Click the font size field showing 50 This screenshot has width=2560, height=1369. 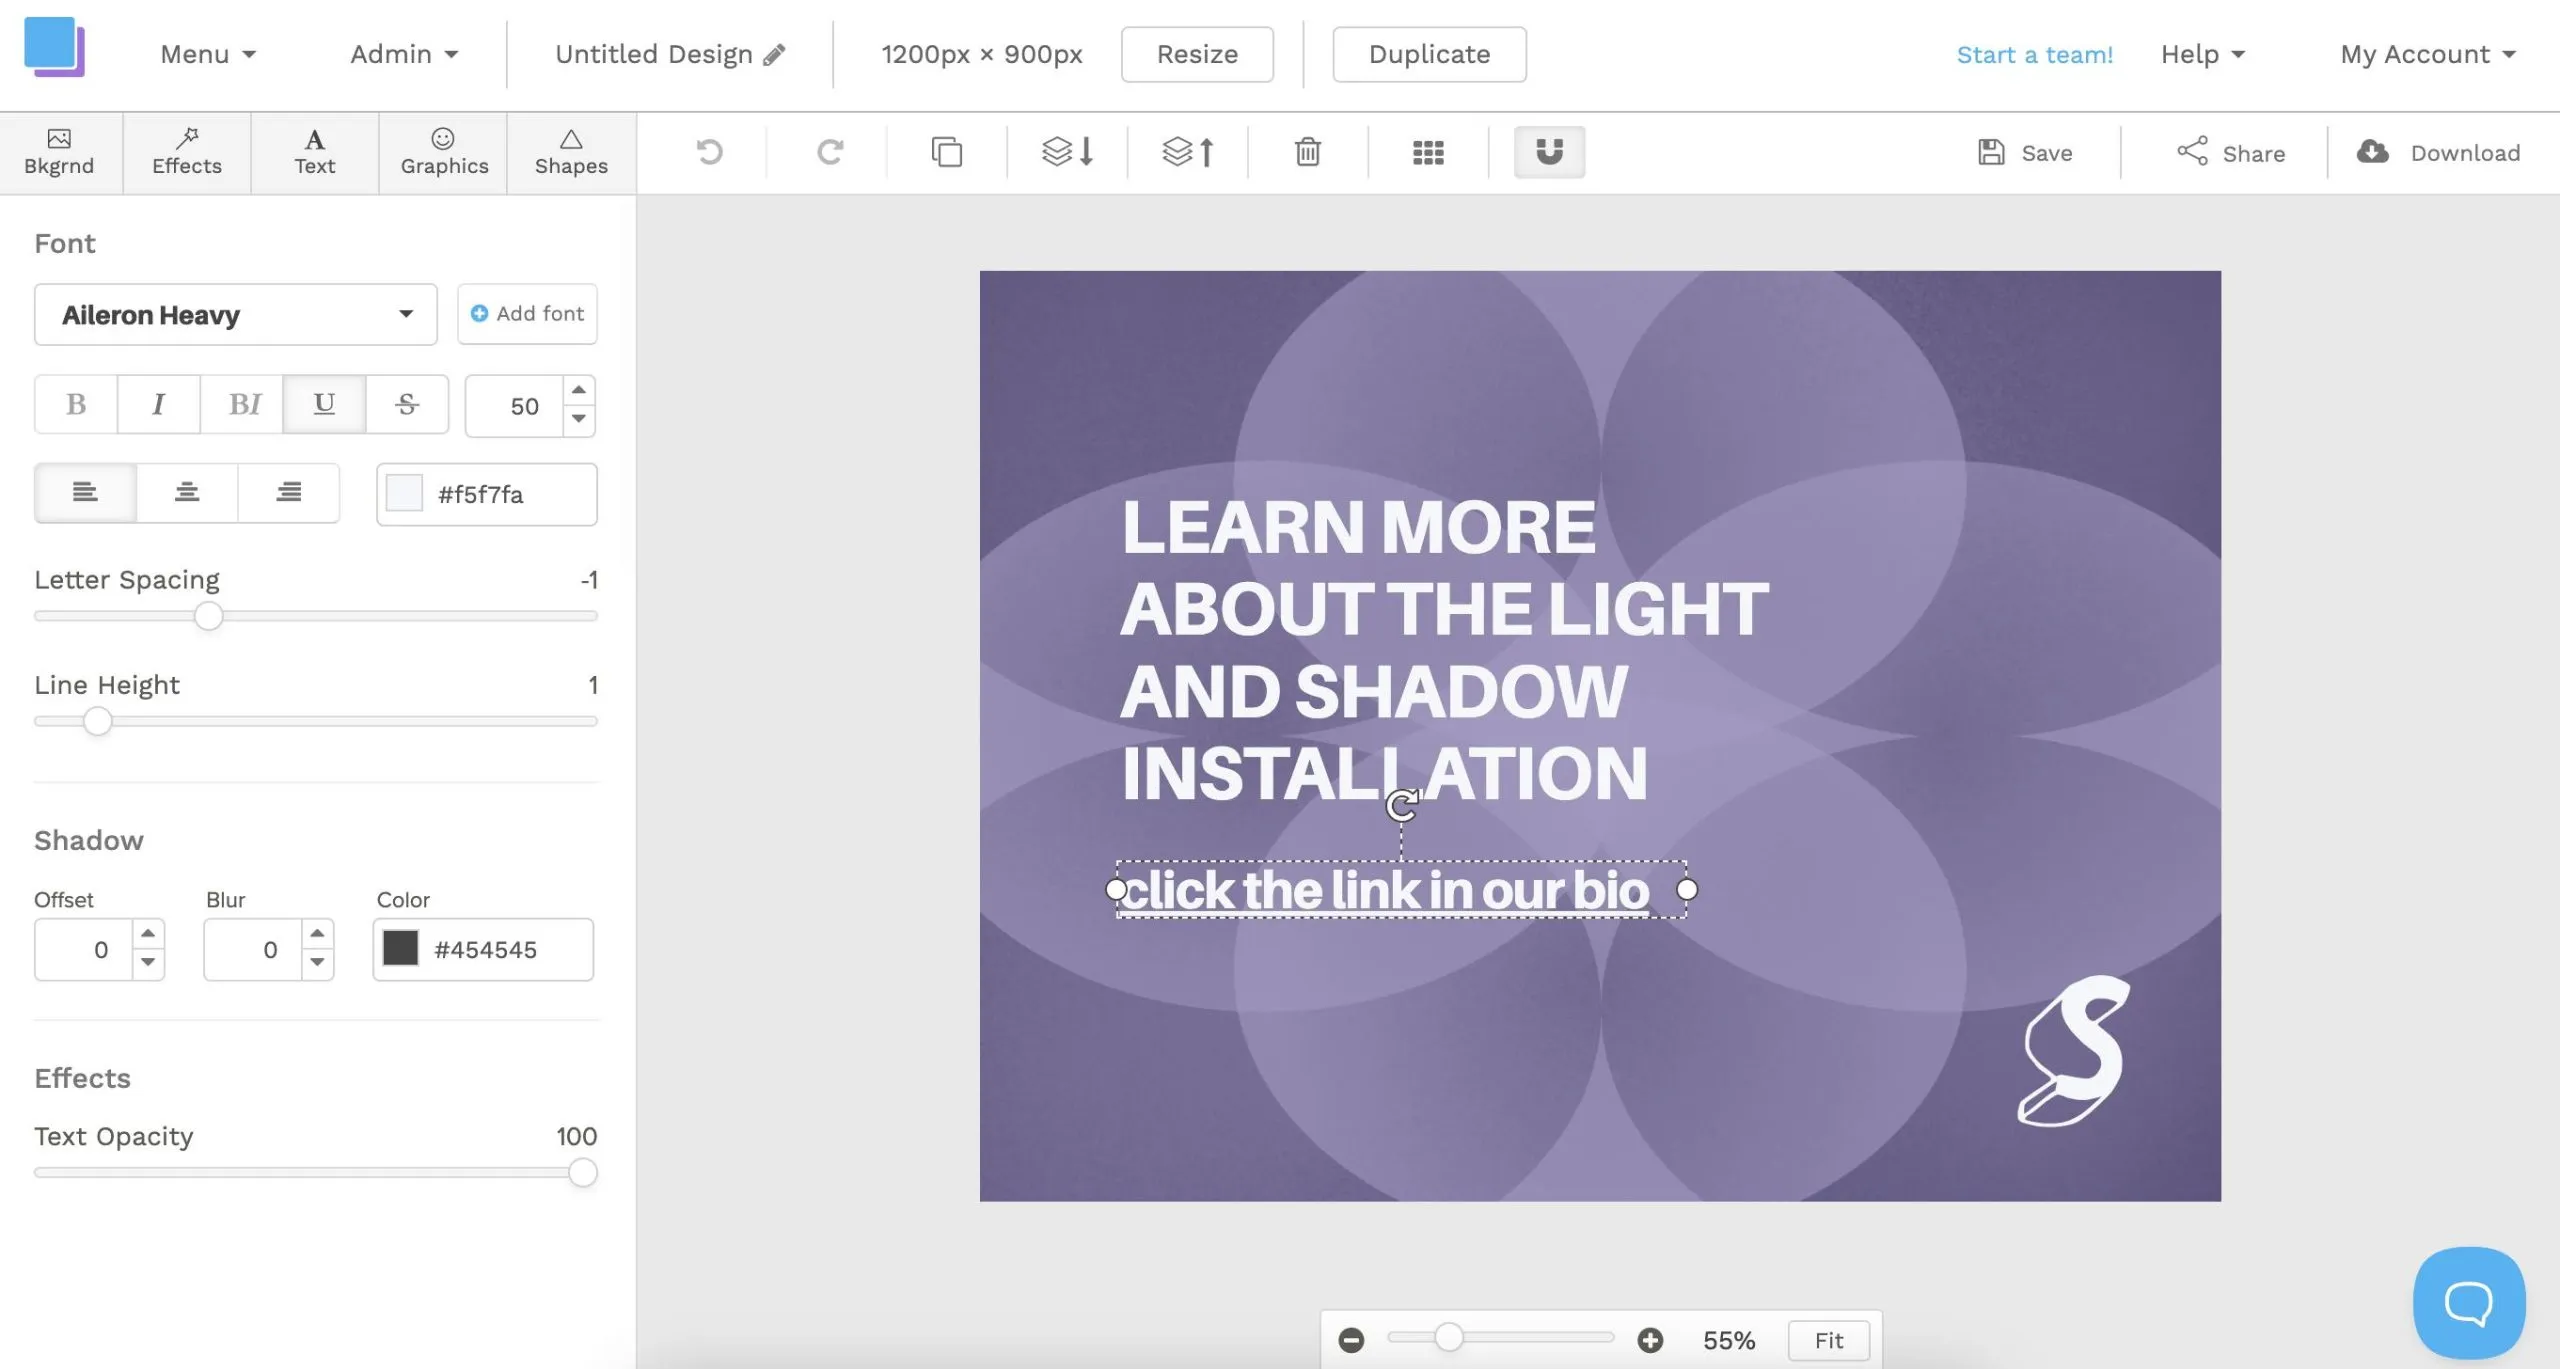pyautogui.click(x=517, y=406)
